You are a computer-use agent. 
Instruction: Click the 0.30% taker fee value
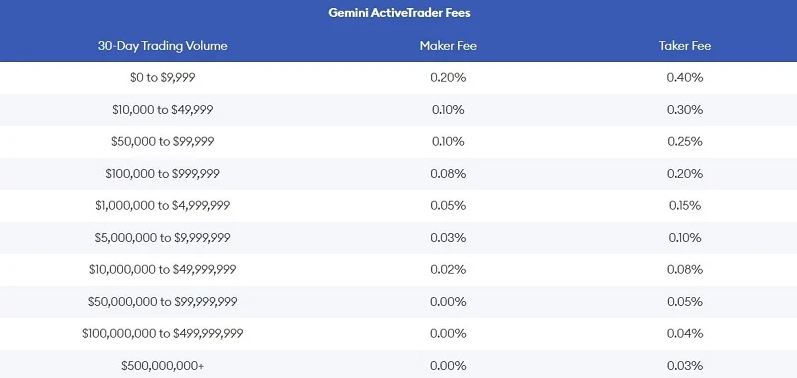tap(685, 110)
